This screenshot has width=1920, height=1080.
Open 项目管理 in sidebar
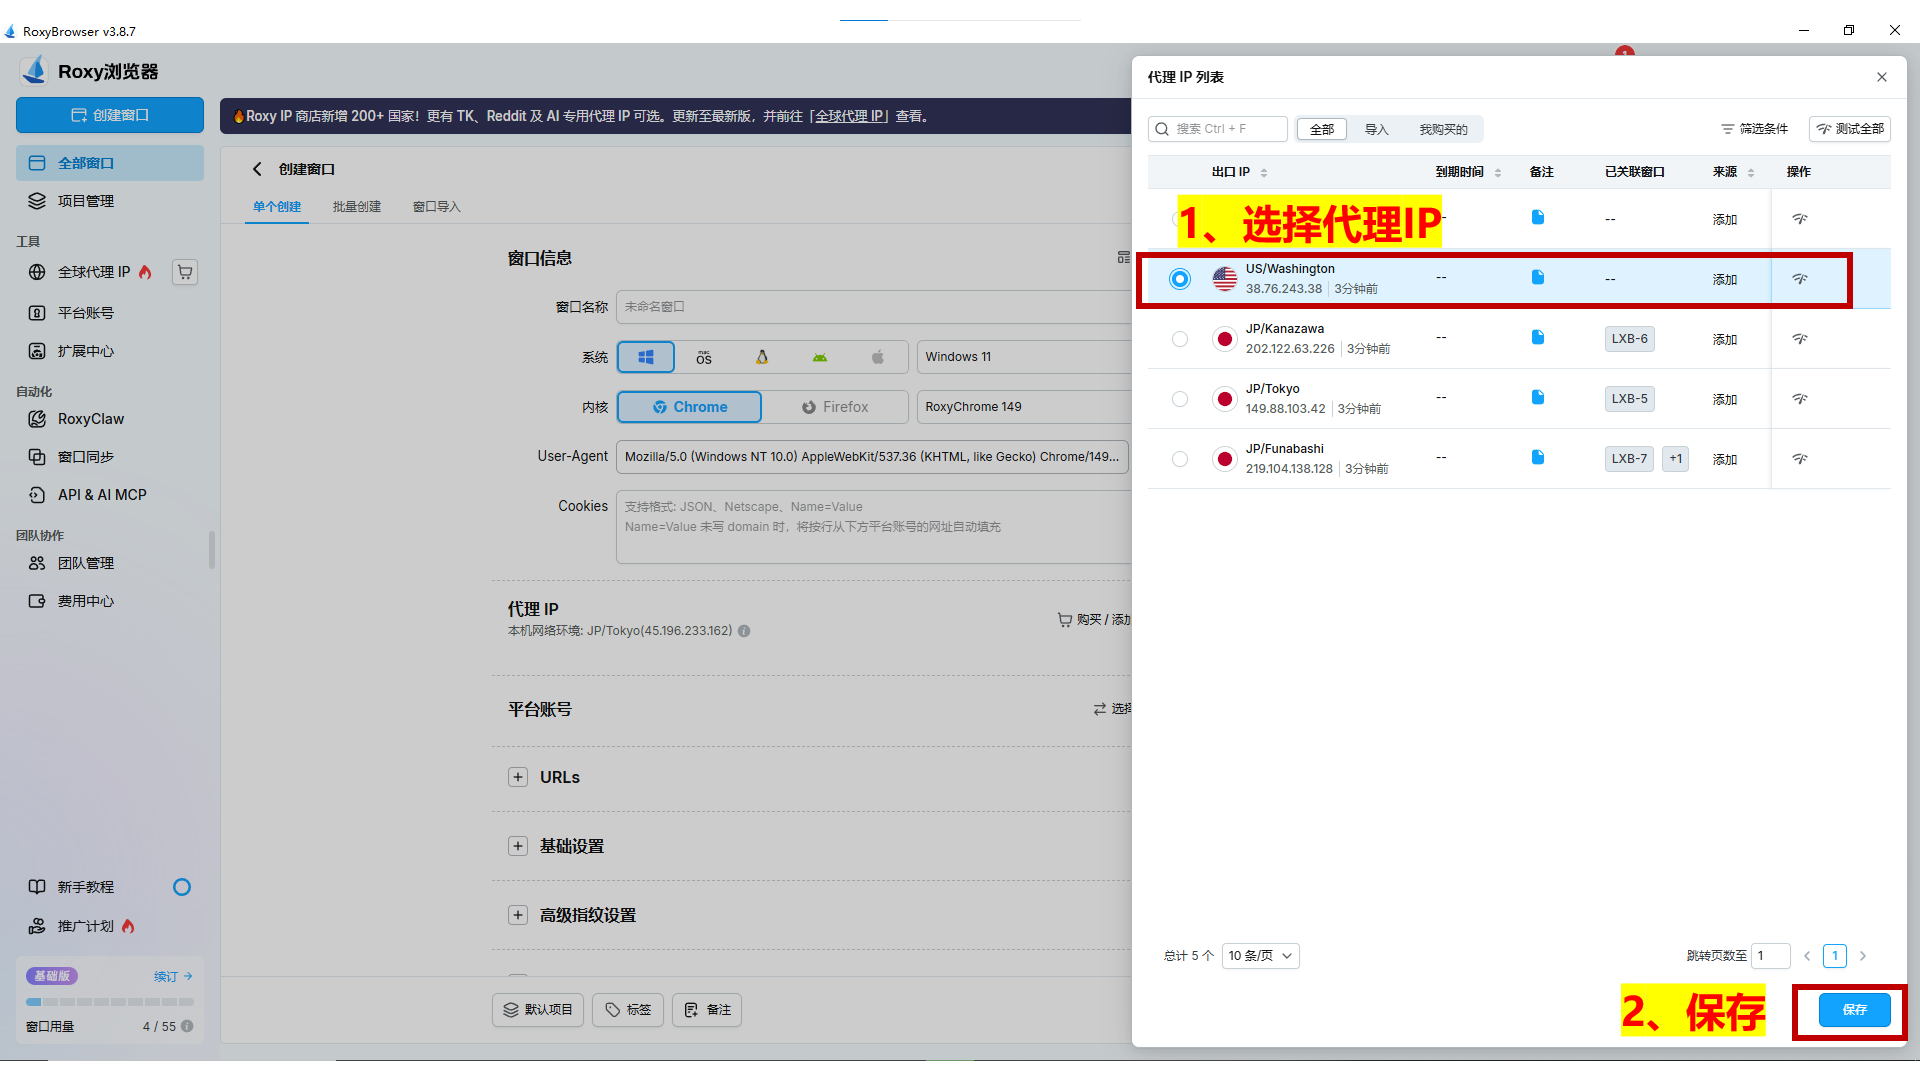click(x=110, y=201)
